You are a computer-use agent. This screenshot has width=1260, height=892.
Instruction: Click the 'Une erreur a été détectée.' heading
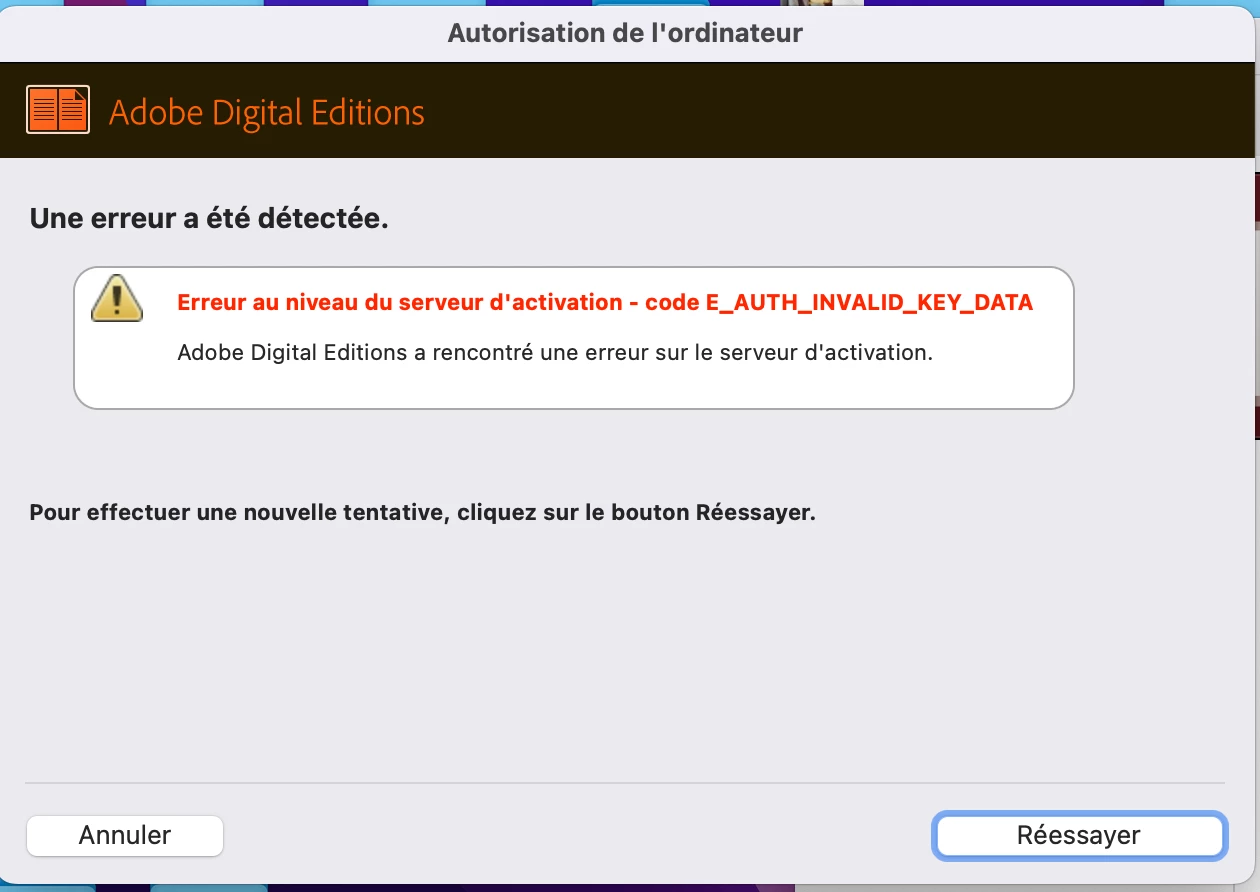209,219
